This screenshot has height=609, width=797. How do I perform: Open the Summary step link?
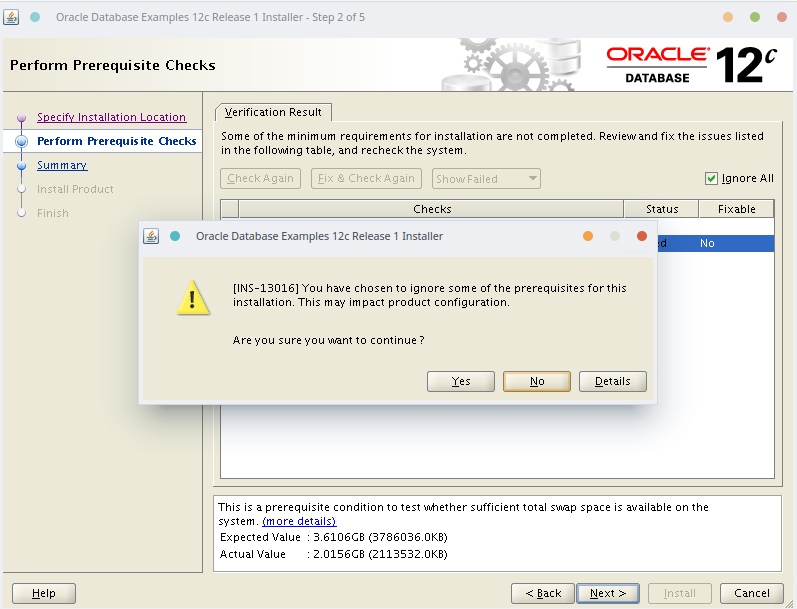pos(62,165)
